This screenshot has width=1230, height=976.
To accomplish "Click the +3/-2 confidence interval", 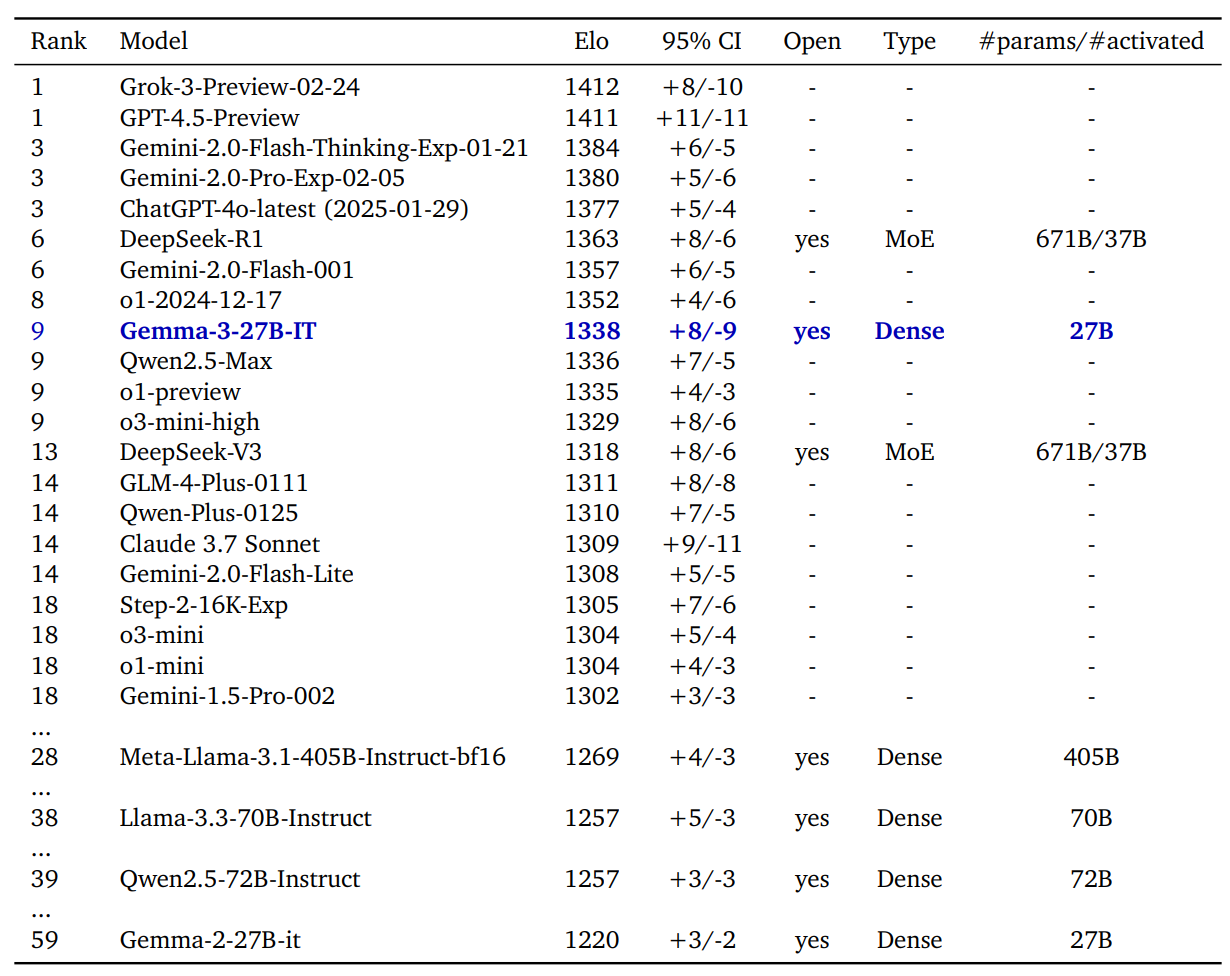I will [702, 941].
